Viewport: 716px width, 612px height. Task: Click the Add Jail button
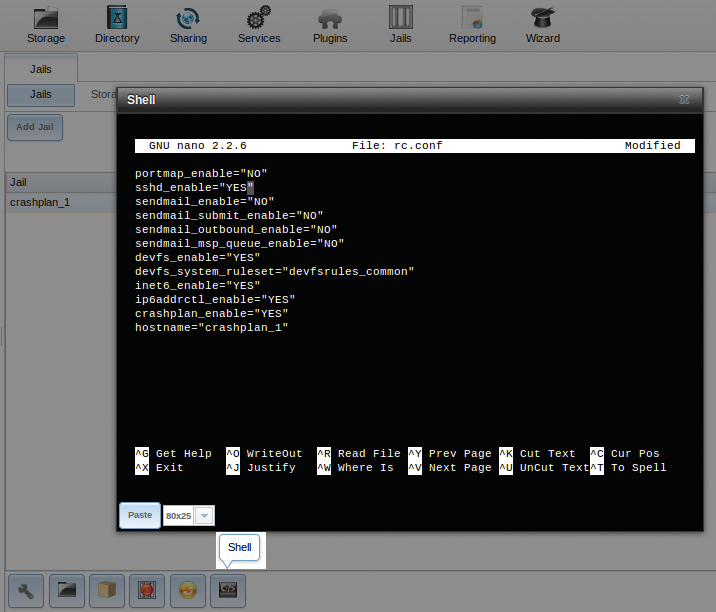click(x=35, y=127)
